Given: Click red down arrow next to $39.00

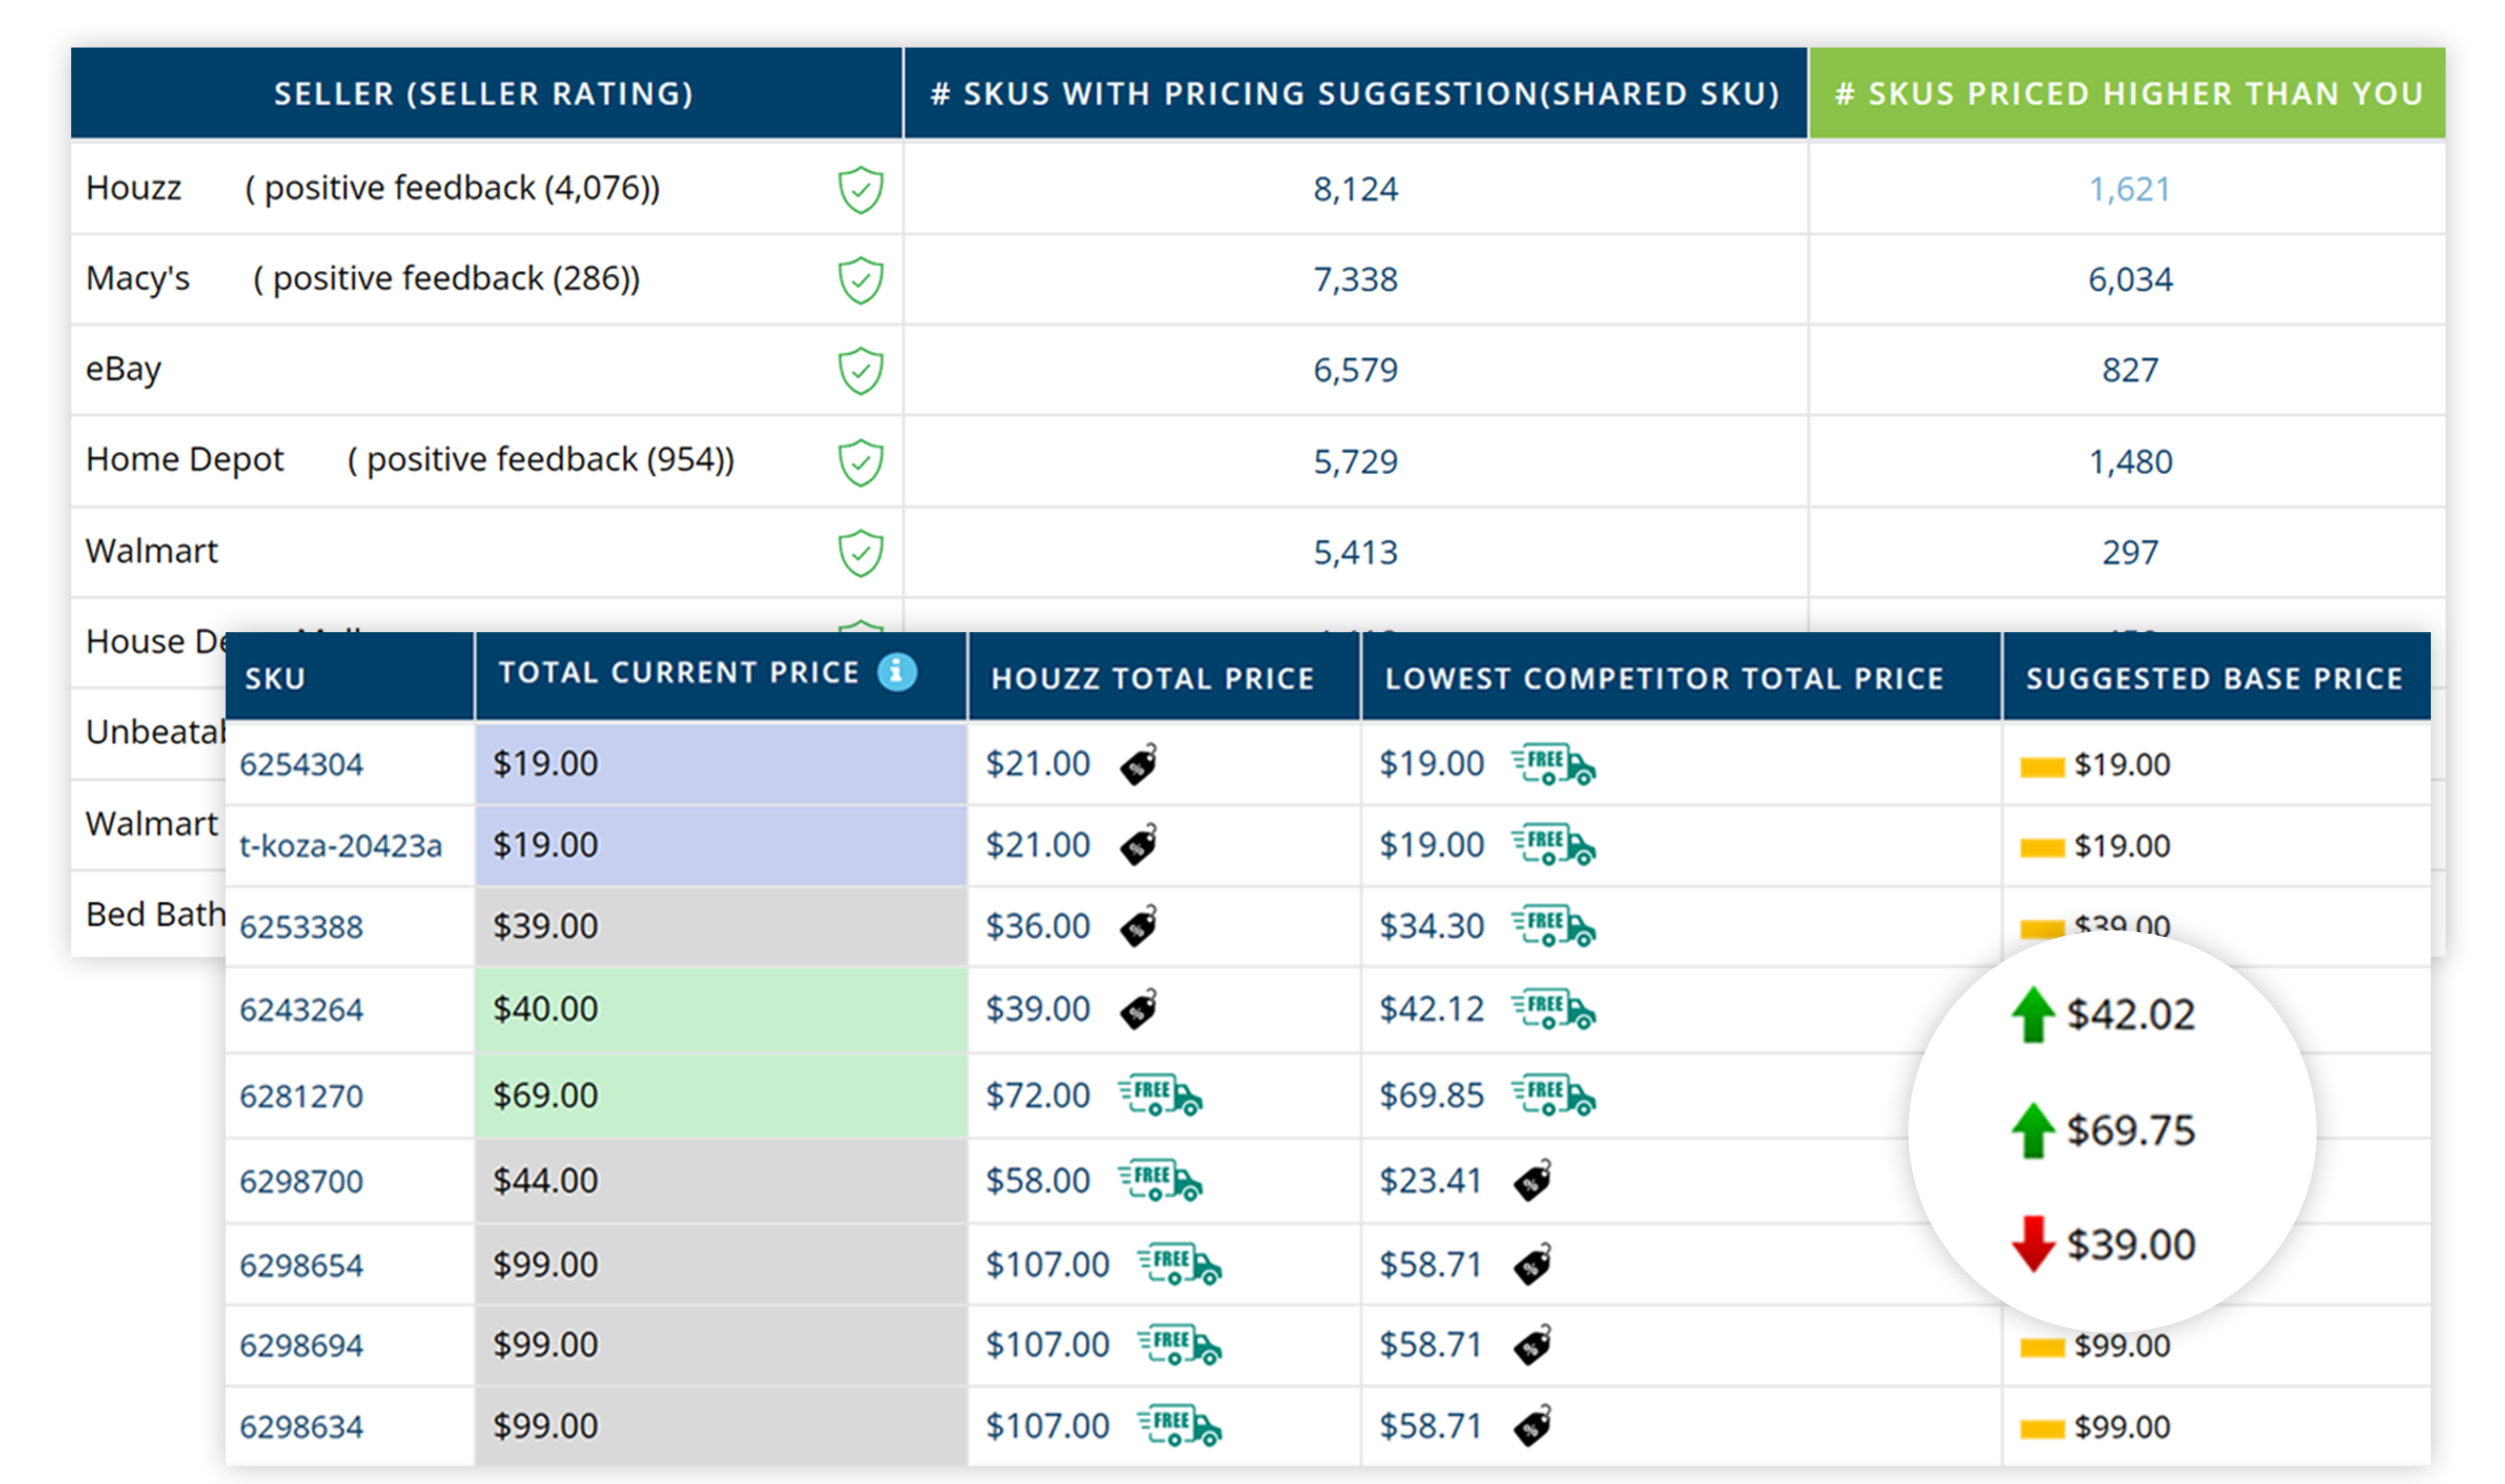Looking at the screenshot, I should click(2032, 1243).
